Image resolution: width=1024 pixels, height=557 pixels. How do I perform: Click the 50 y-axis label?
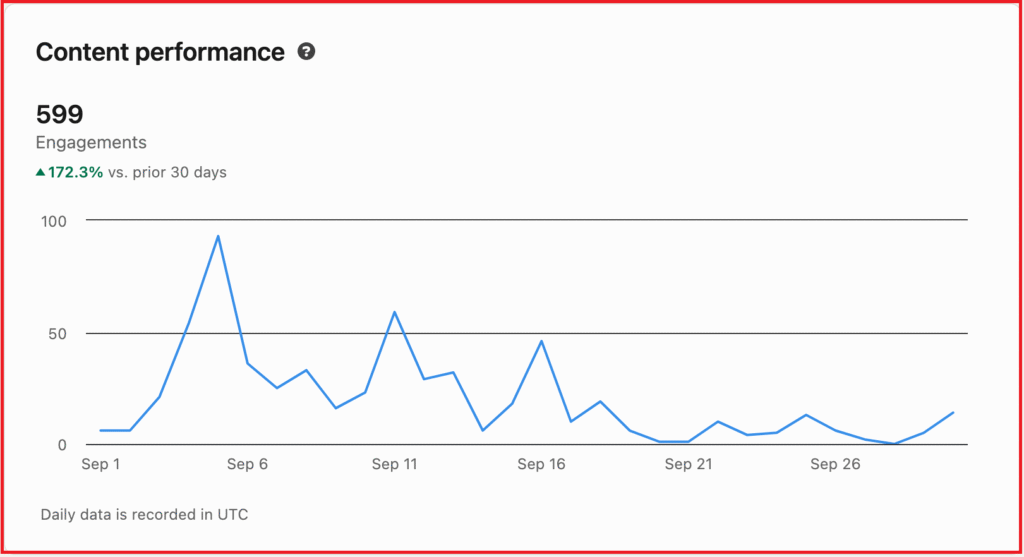(56, 333)
